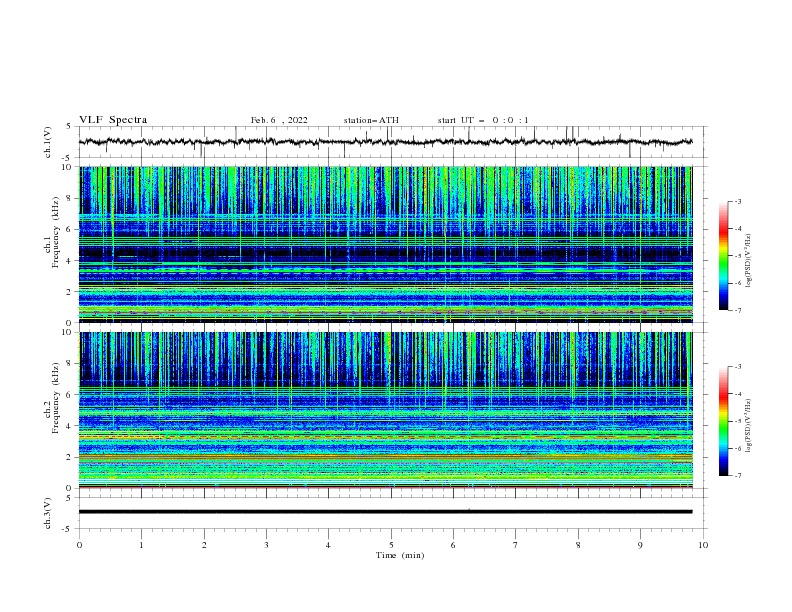
Task: Click time axis tick label "8"
Action: pyautogui.click(x=578, y=545)
